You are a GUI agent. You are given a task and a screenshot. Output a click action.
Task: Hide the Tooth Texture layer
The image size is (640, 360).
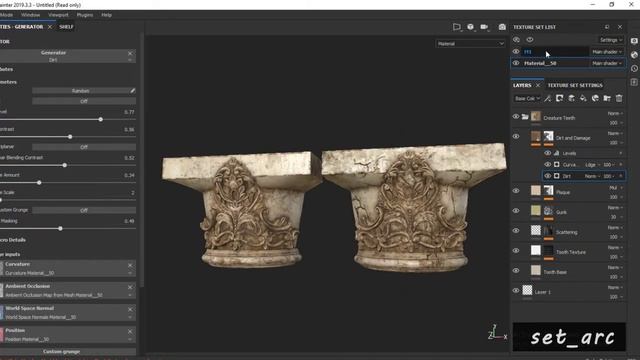(516, 251)
